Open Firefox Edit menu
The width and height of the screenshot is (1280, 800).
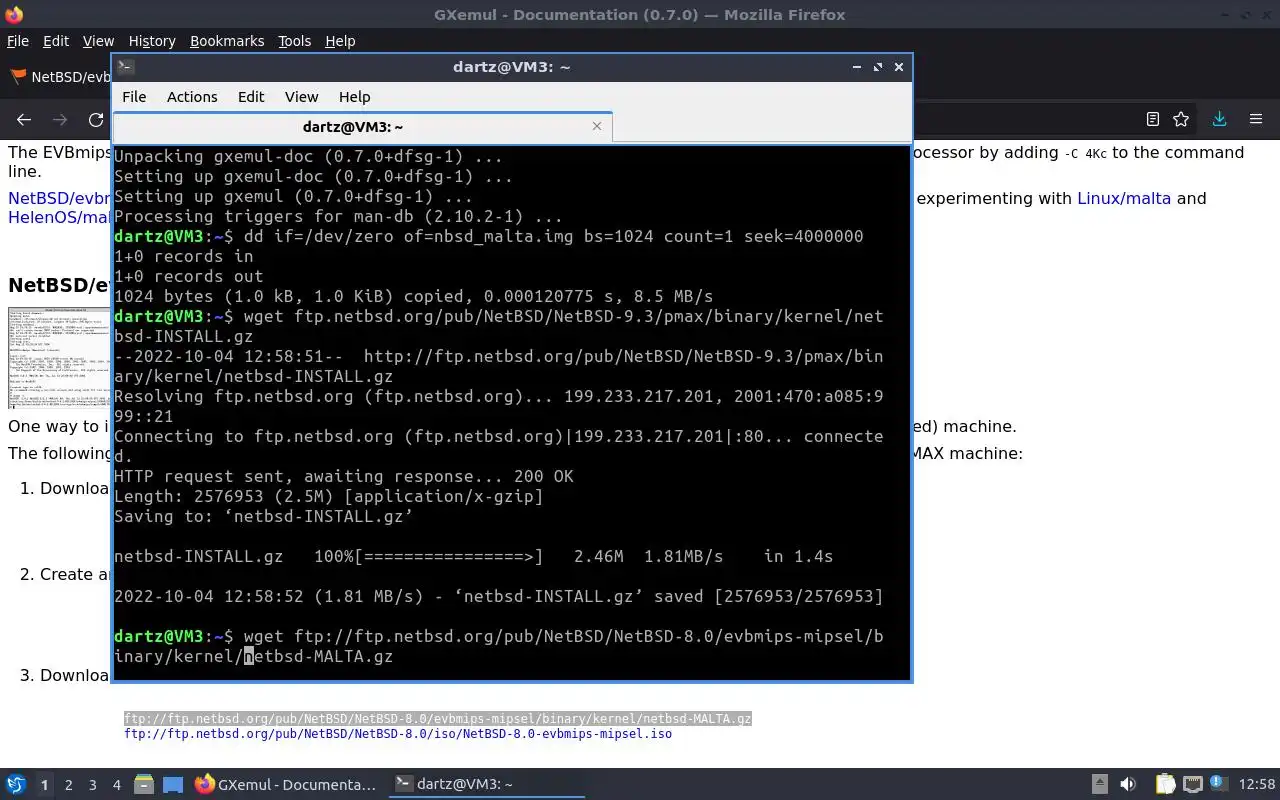click(x=56, y=41)
